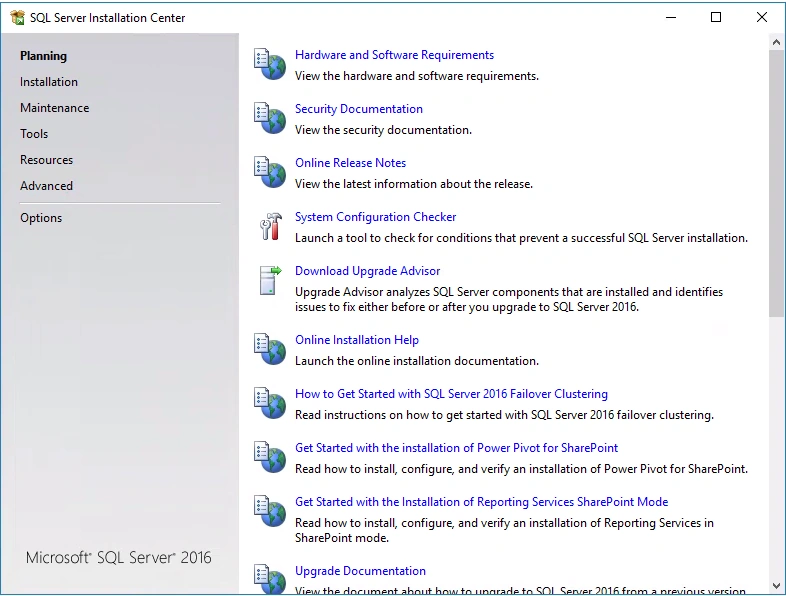Open the Online Release Notes link
The width and height of the screenshot is (786, 596).
[x=350, y=163]
